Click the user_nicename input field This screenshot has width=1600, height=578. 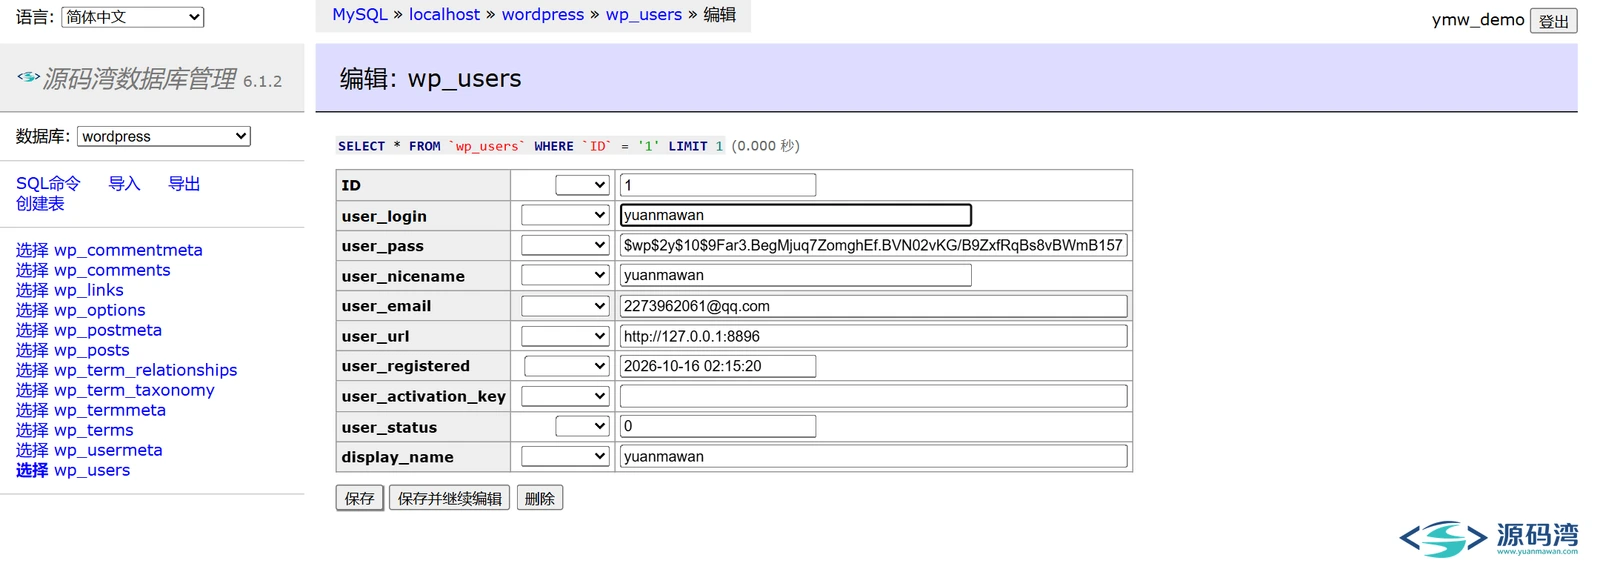pos(796,275)
